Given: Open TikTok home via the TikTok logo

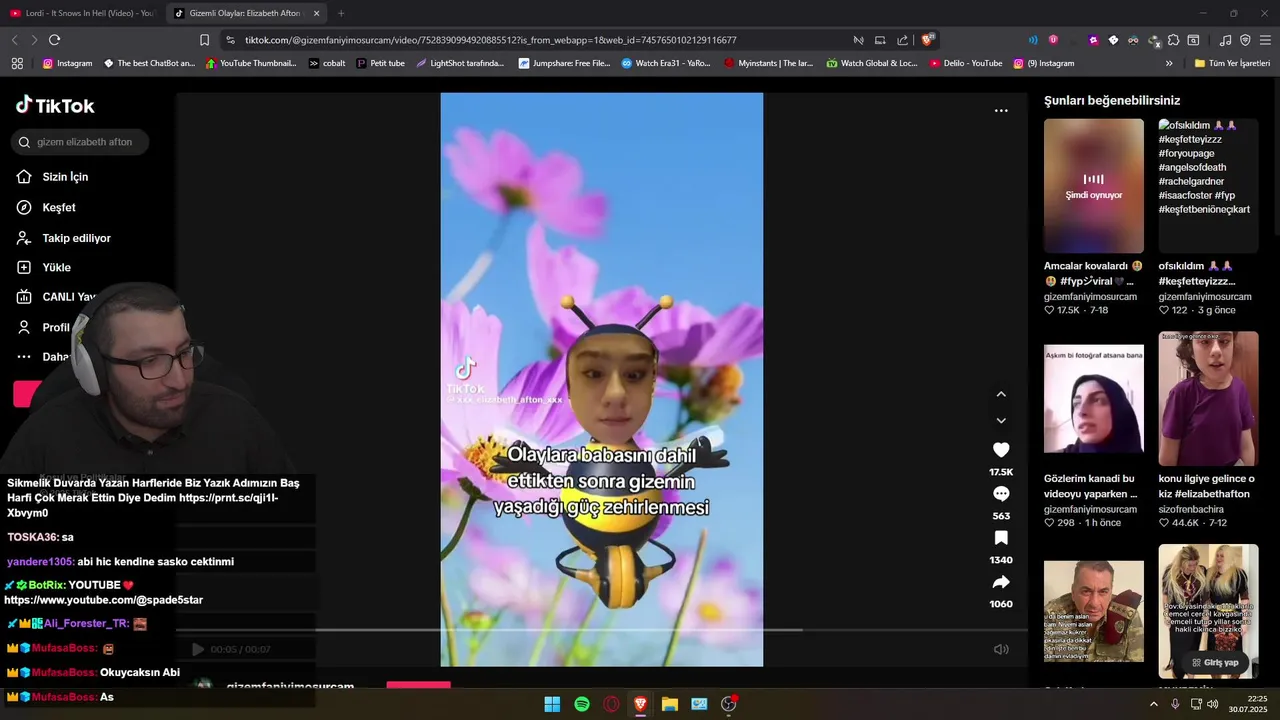Looking at the screenshot, I should 55,105.
